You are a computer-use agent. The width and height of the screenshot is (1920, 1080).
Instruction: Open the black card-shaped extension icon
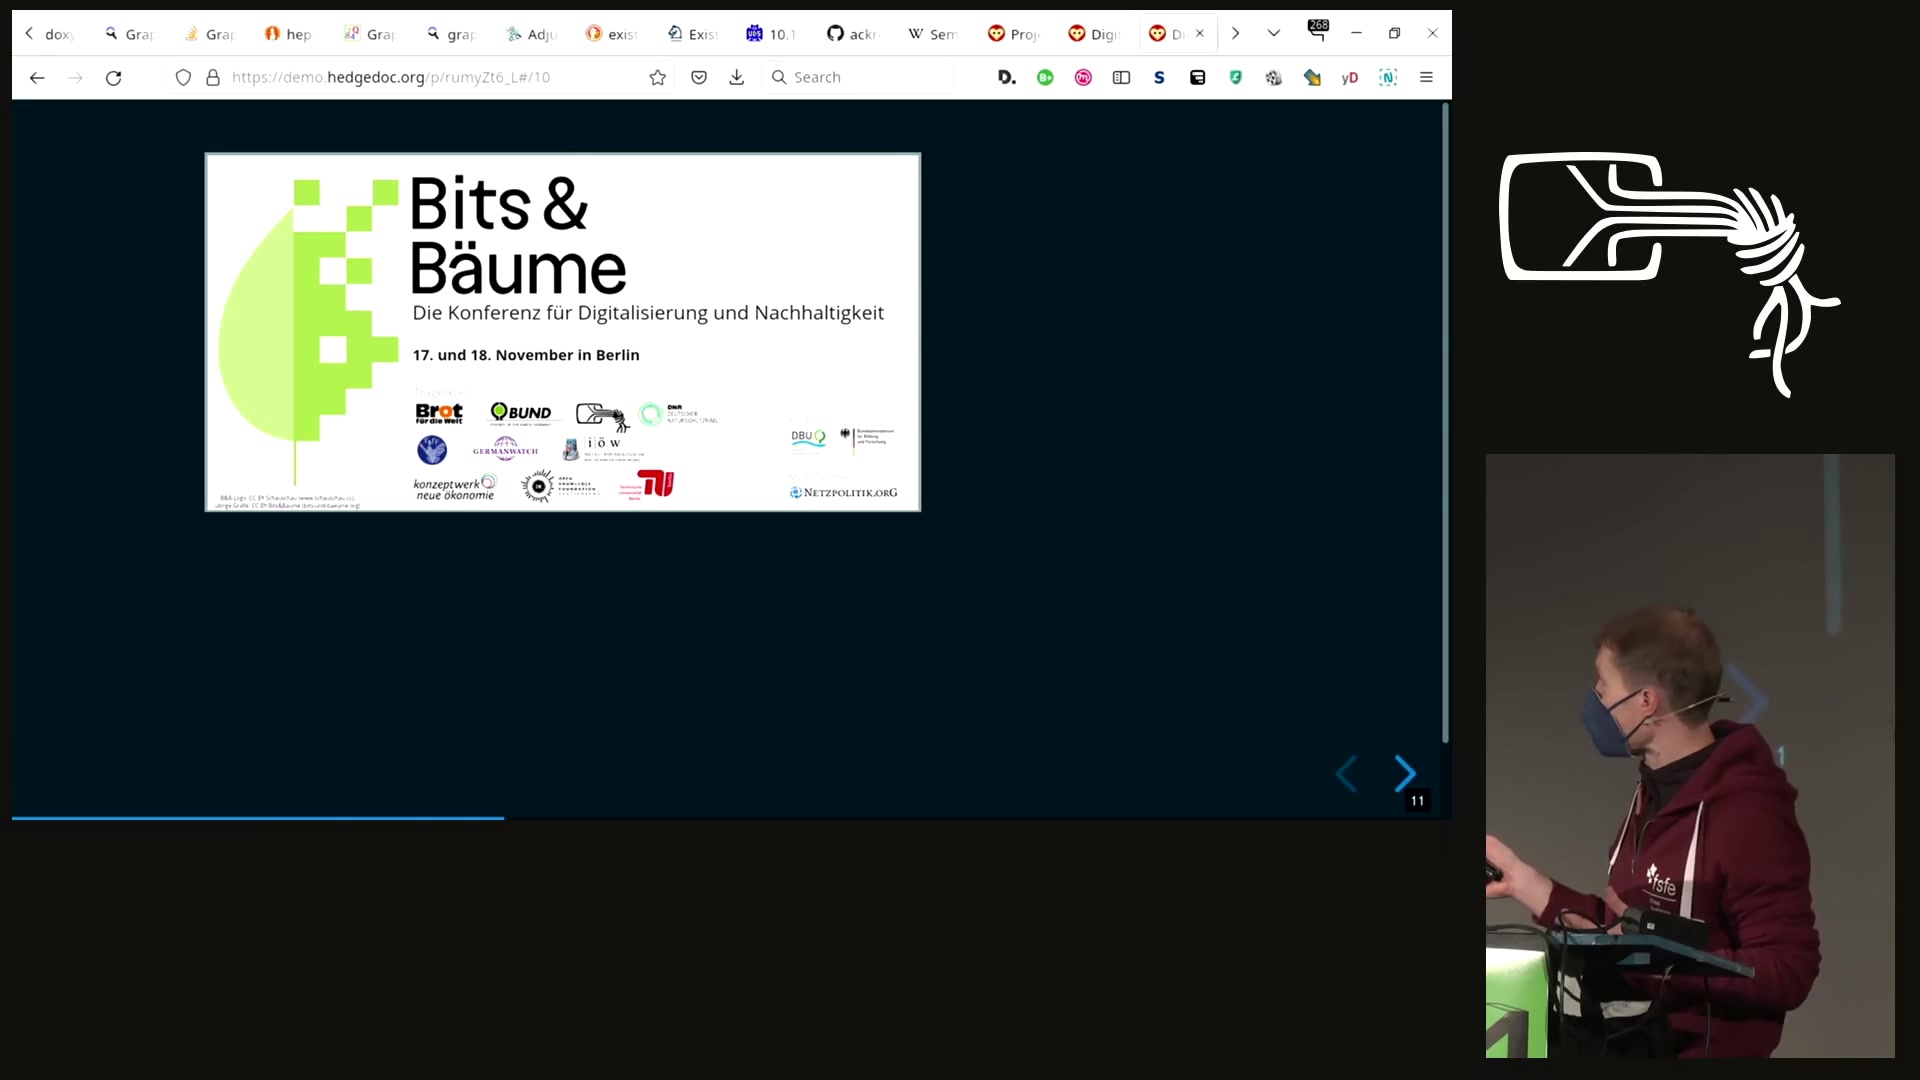(1197, 77)
